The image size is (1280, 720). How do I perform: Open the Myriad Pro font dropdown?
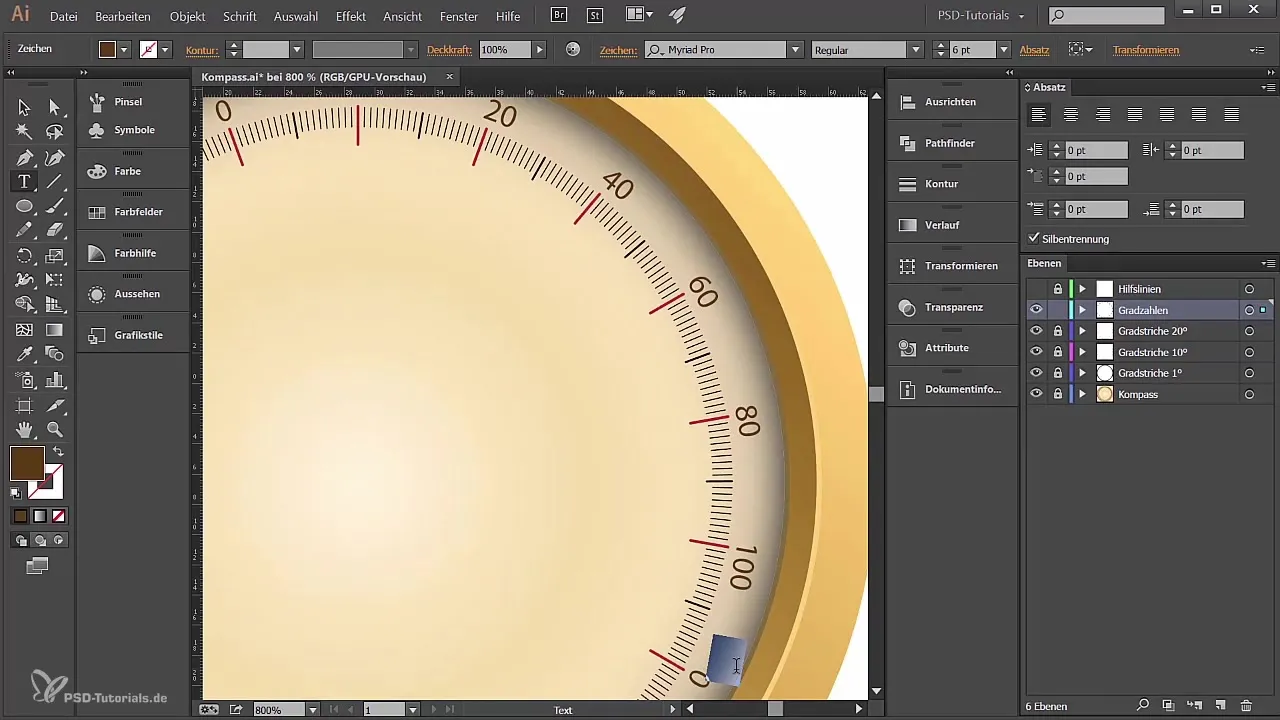coord(796,50)
